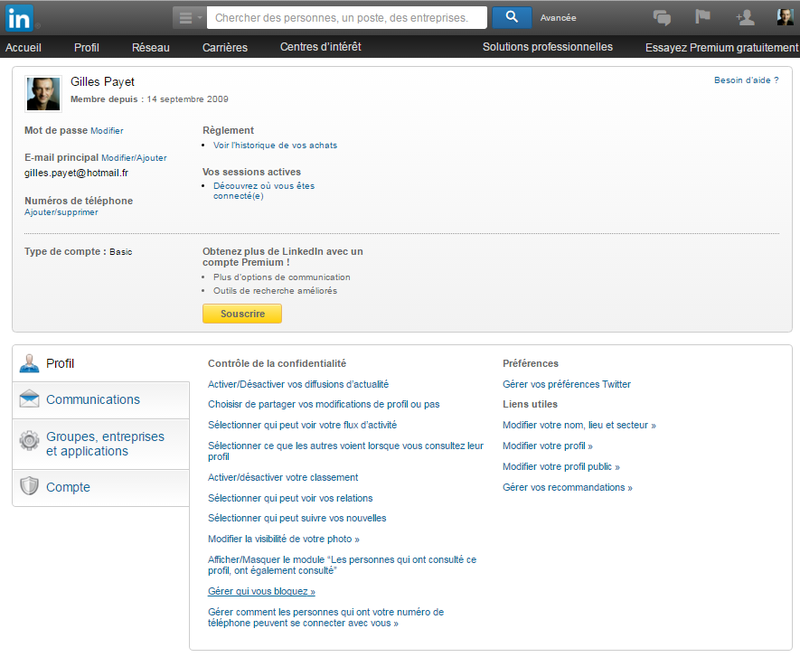Open Gérer vos recommandations link
The image size is (800, 657).
click(567, 487)
